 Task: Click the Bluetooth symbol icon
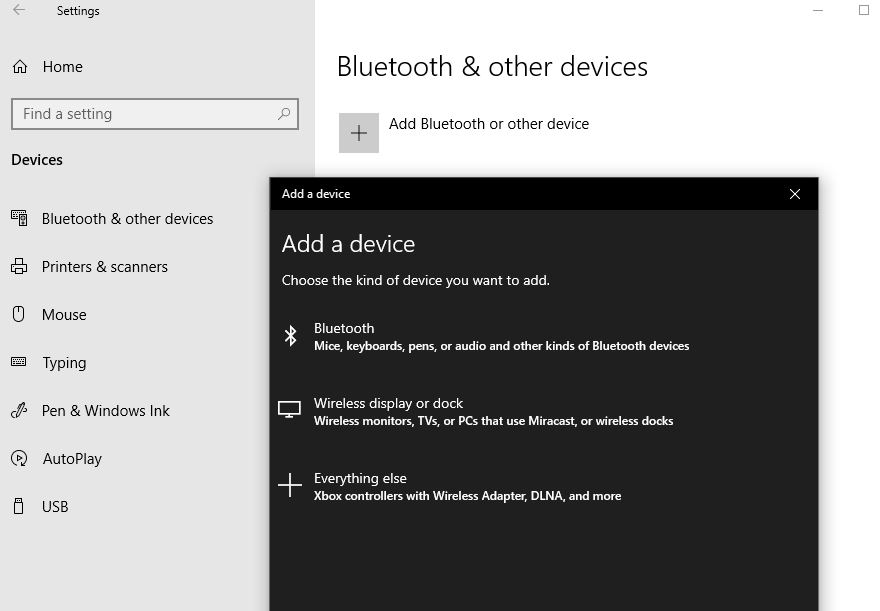(290, 336)
